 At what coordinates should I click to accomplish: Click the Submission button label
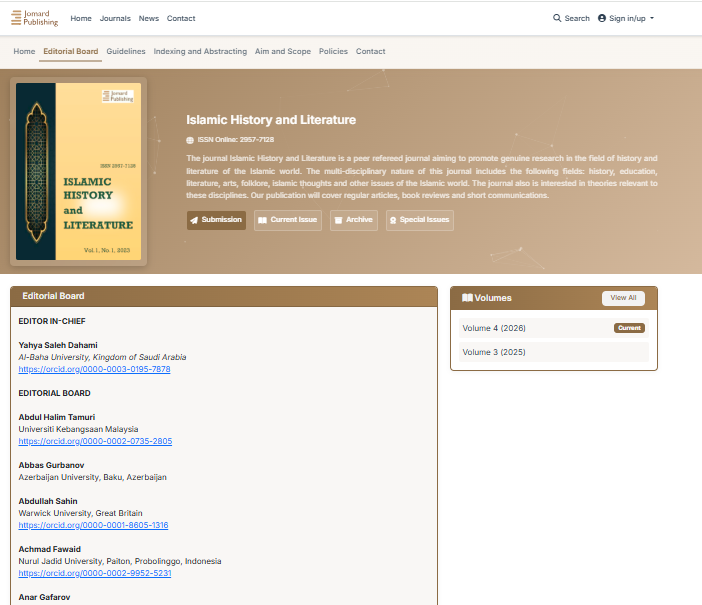(222, 219)
